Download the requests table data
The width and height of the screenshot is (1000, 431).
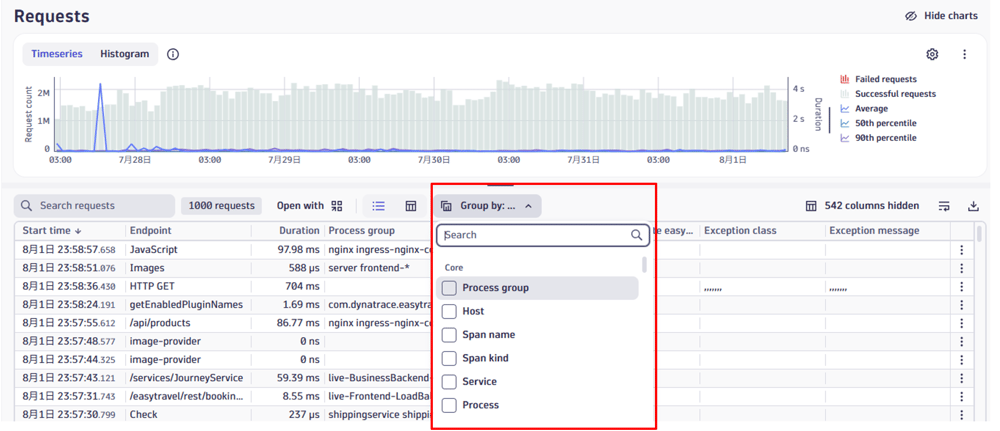click(x=973, y=206)
